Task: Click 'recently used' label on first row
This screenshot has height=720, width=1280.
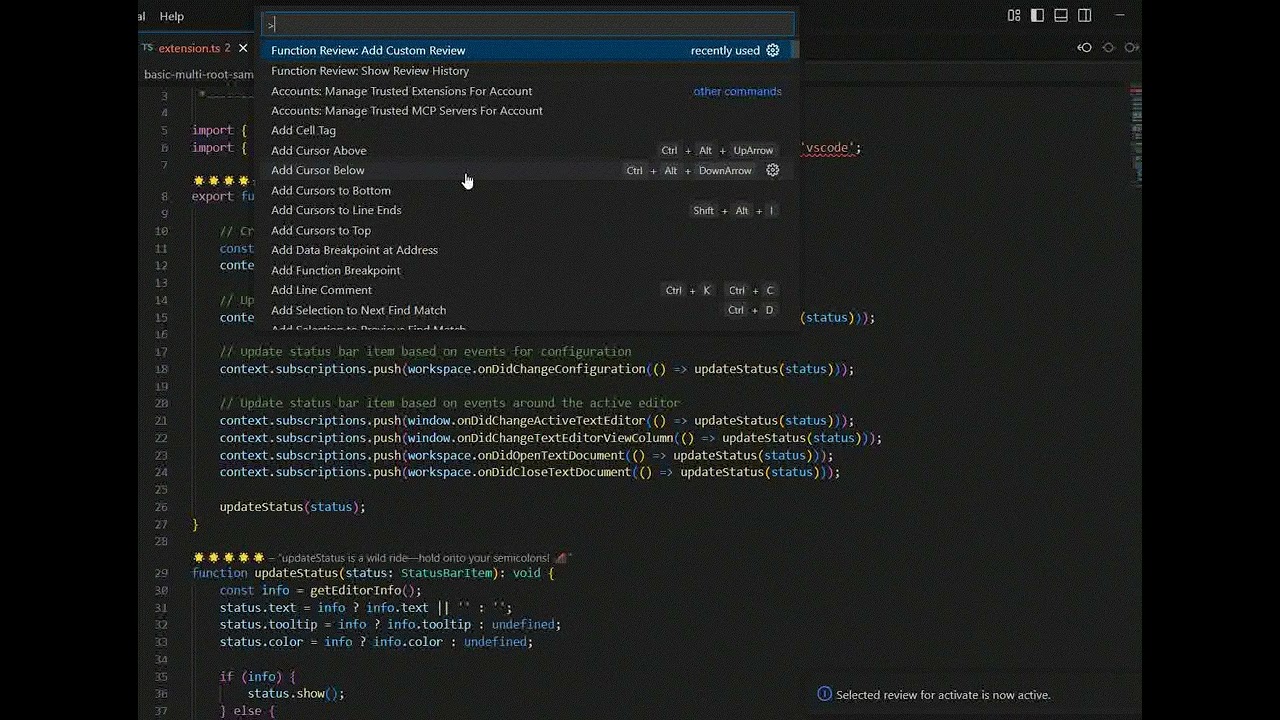Action: [725, 50]
